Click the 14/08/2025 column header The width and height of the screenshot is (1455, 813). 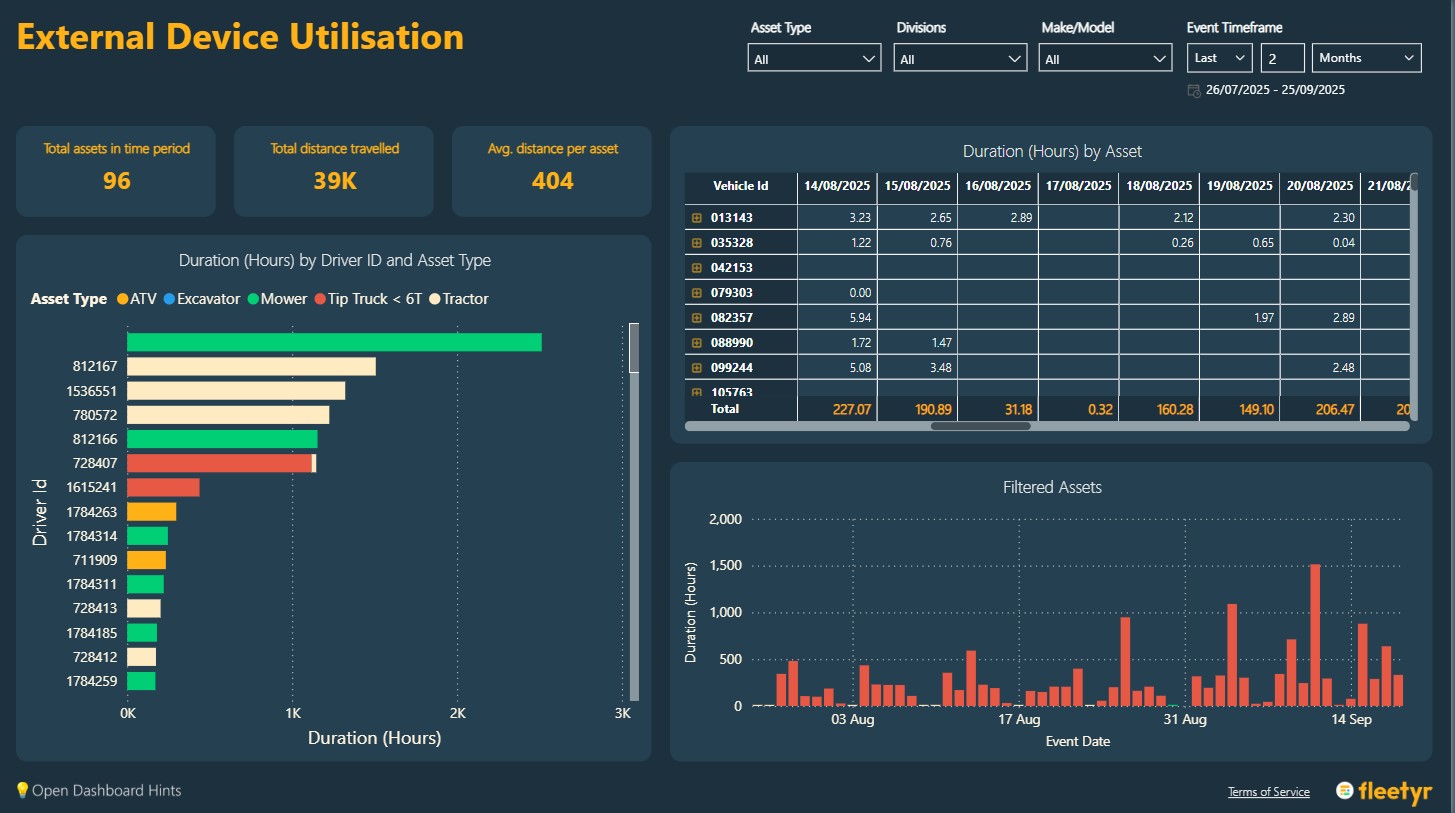coord(837,186)
